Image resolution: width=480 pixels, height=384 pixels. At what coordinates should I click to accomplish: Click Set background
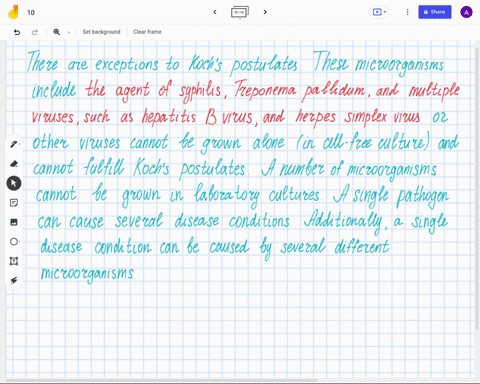101,32
